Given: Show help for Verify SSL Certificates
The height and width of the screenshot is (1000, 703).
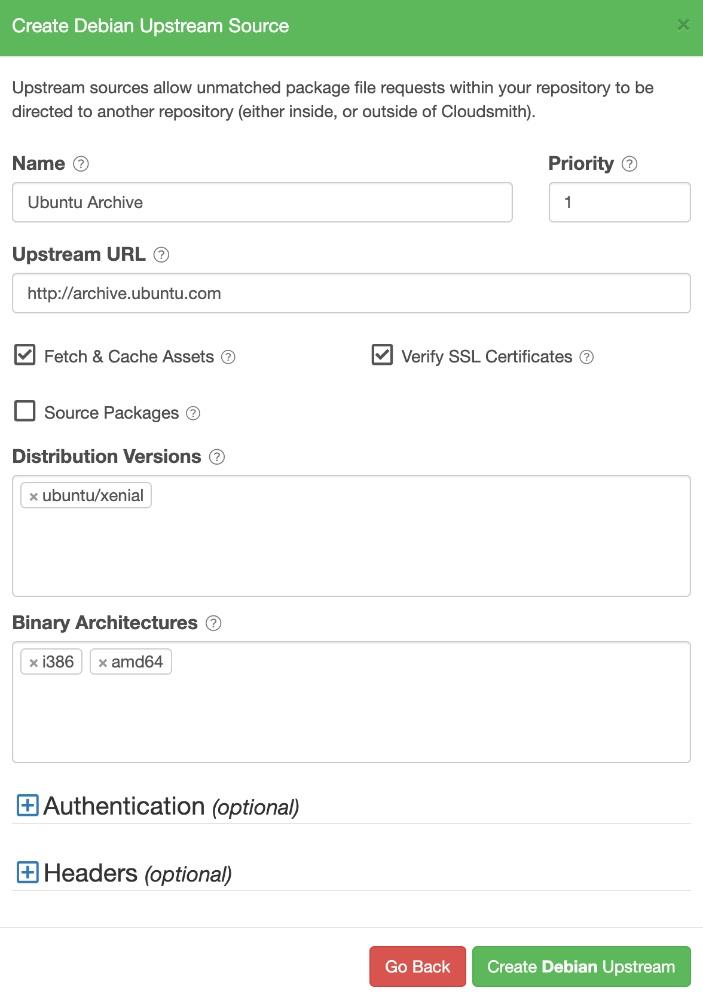Looking at the screenshot, I should click(x=586, y=357).
